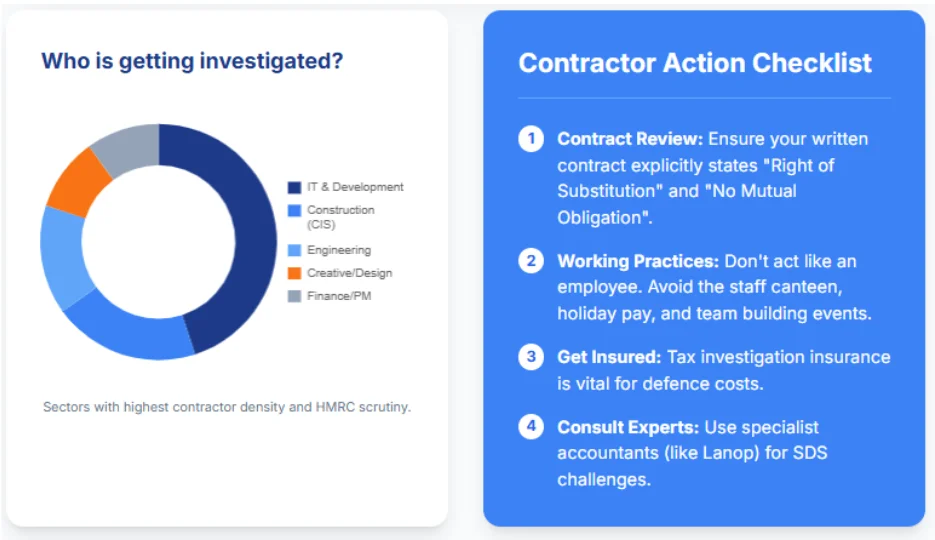935x540 pixels.
Task: Toggle the IT & Development legend label
Action: pos(355,187)
